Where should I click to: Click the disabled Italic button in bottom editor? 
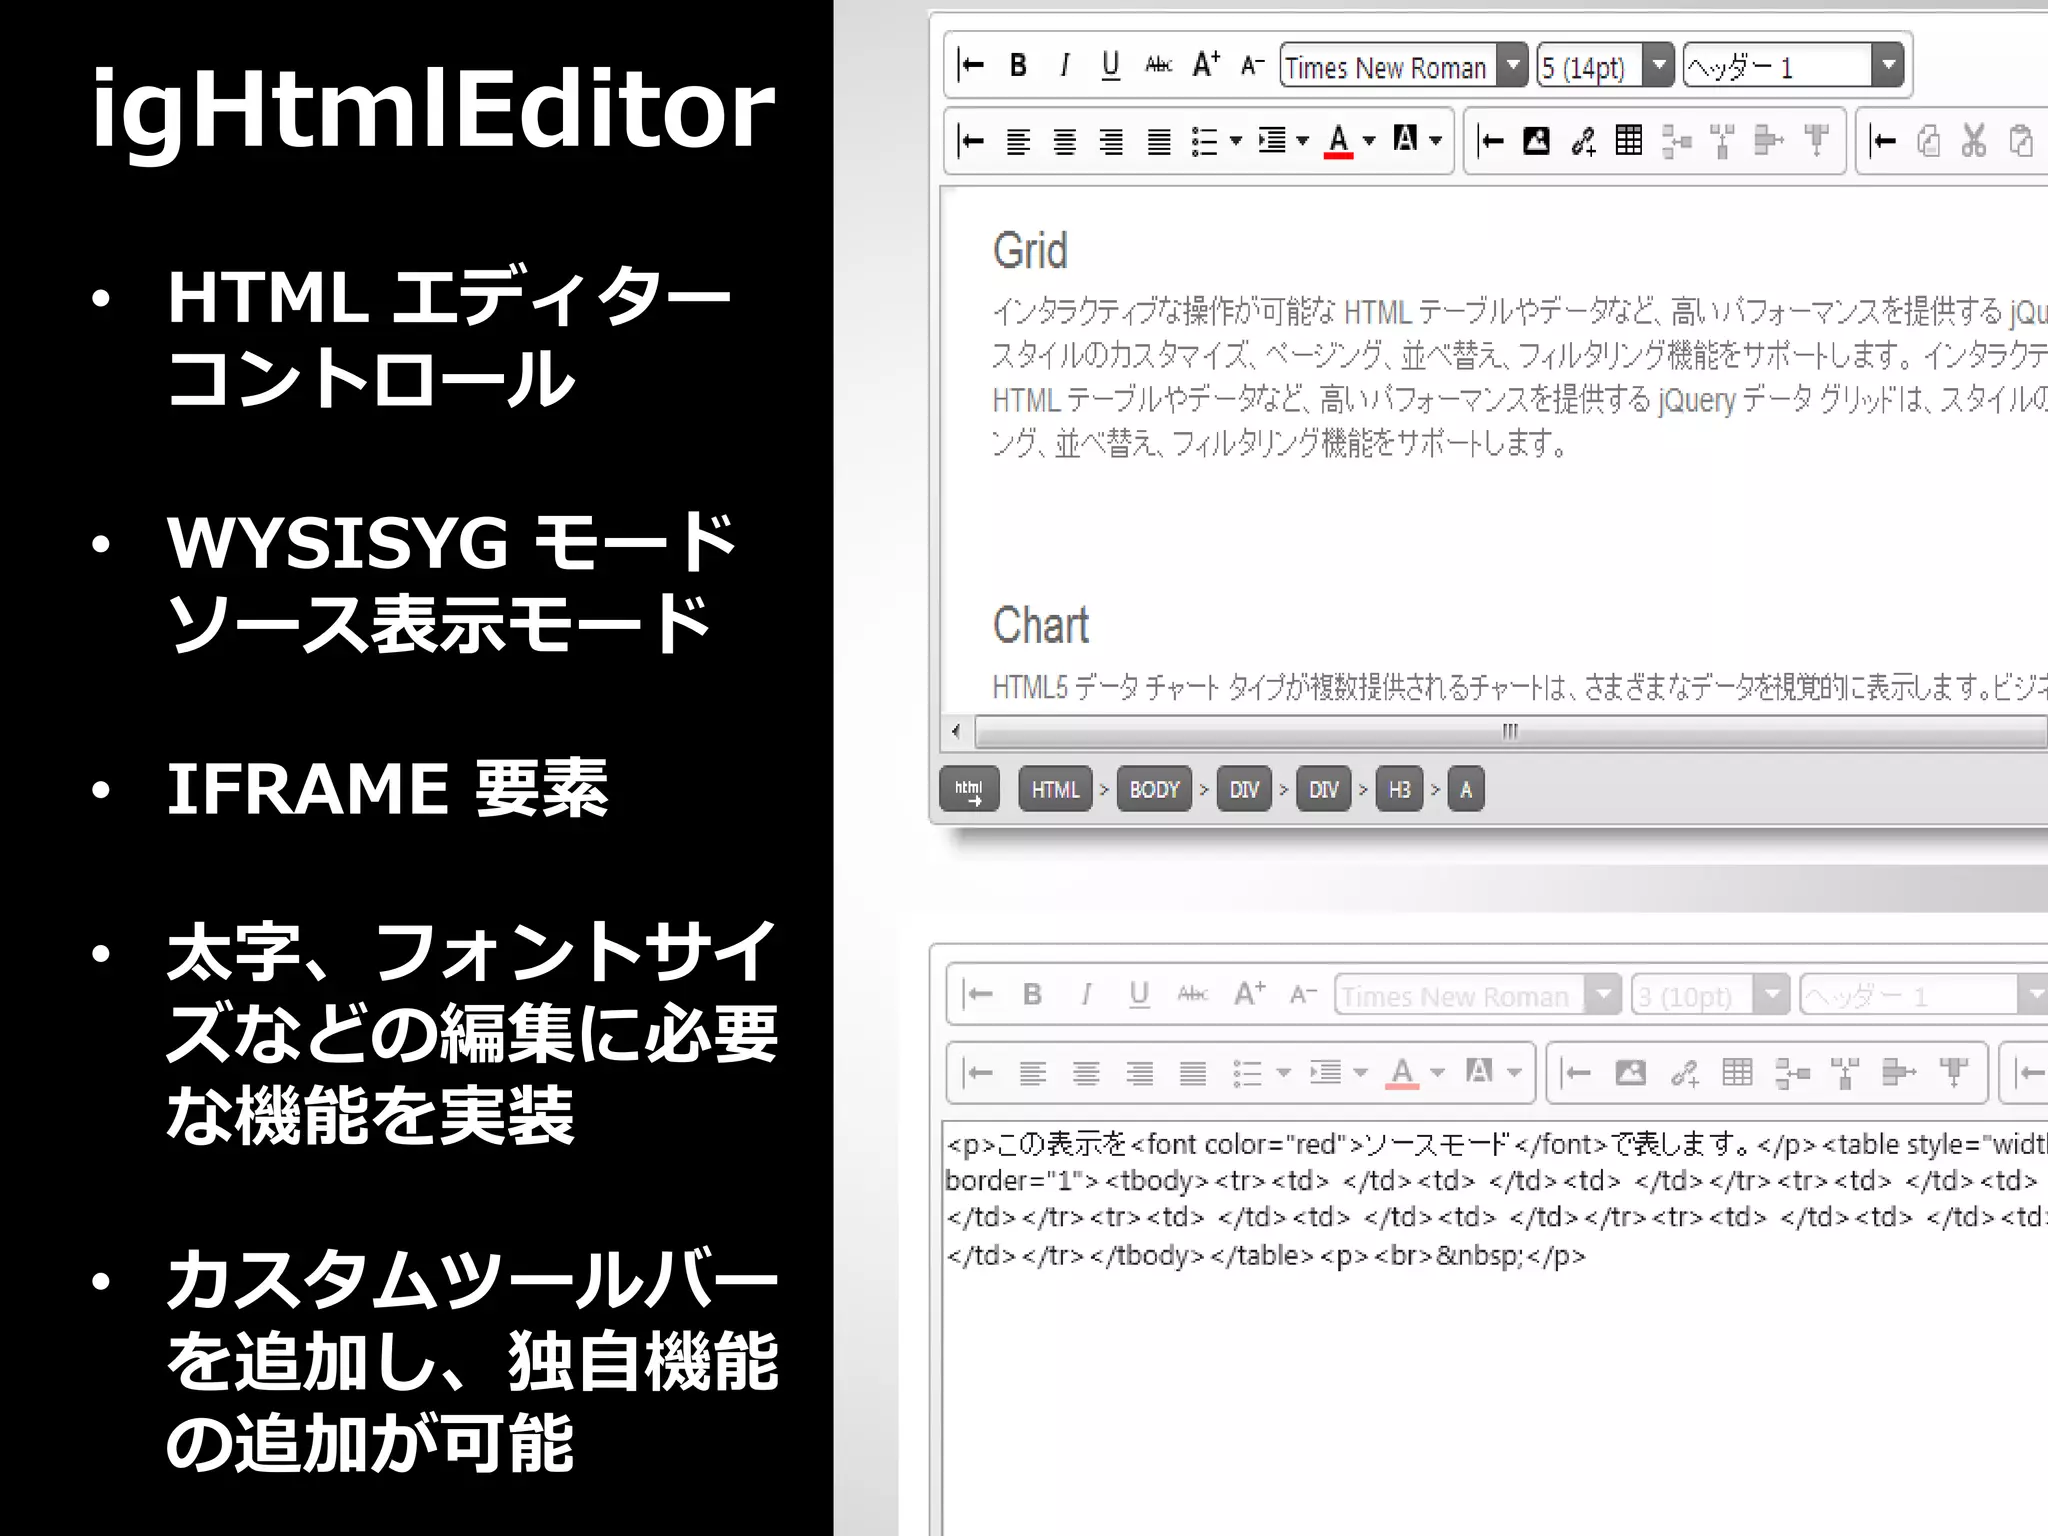1085,995
